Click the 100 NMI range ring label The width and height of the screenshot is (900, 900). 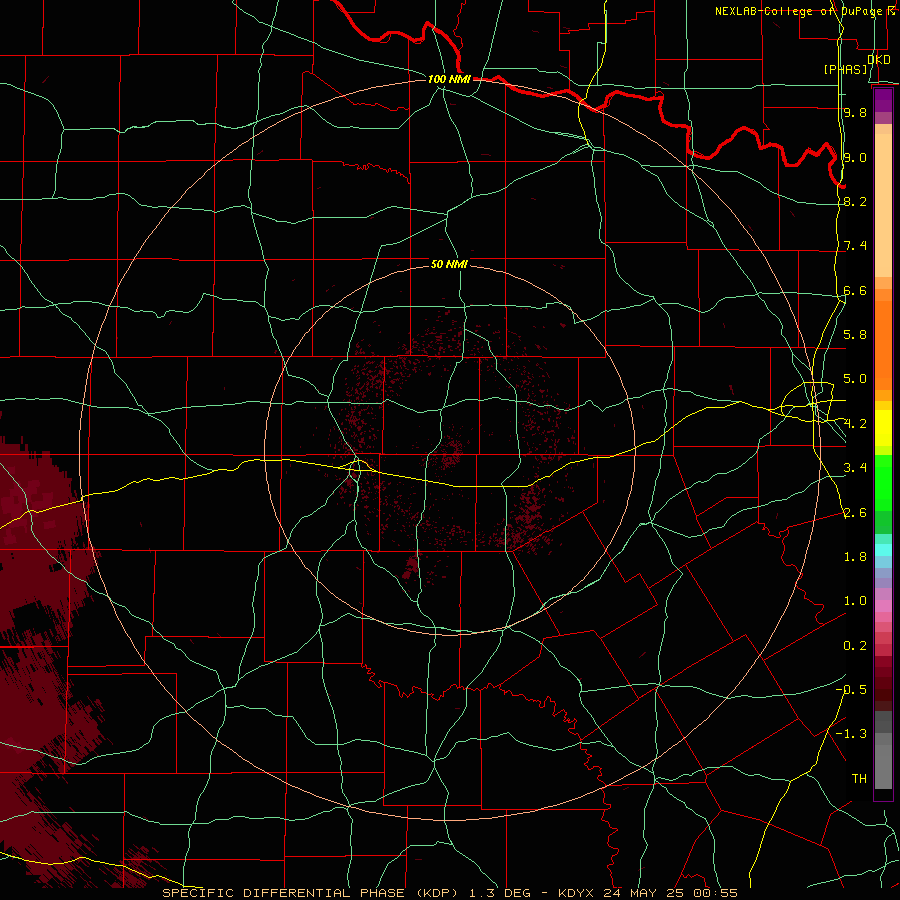(x=449, y=79)
